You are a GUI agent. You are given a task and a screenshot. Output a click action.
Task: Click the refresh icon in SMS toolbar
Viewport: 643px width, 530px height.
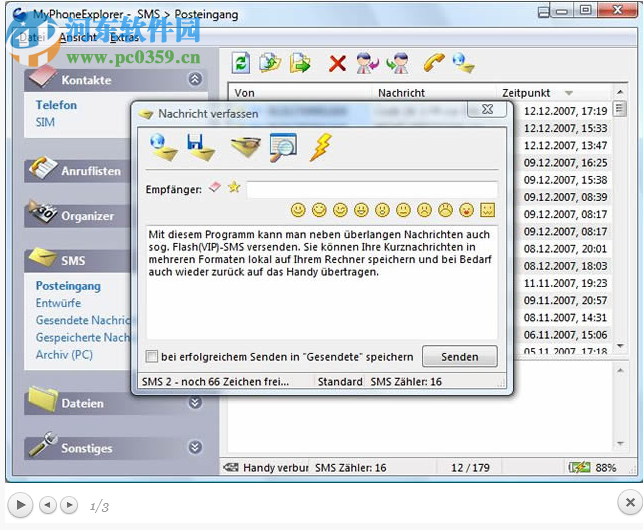point(241,64)
